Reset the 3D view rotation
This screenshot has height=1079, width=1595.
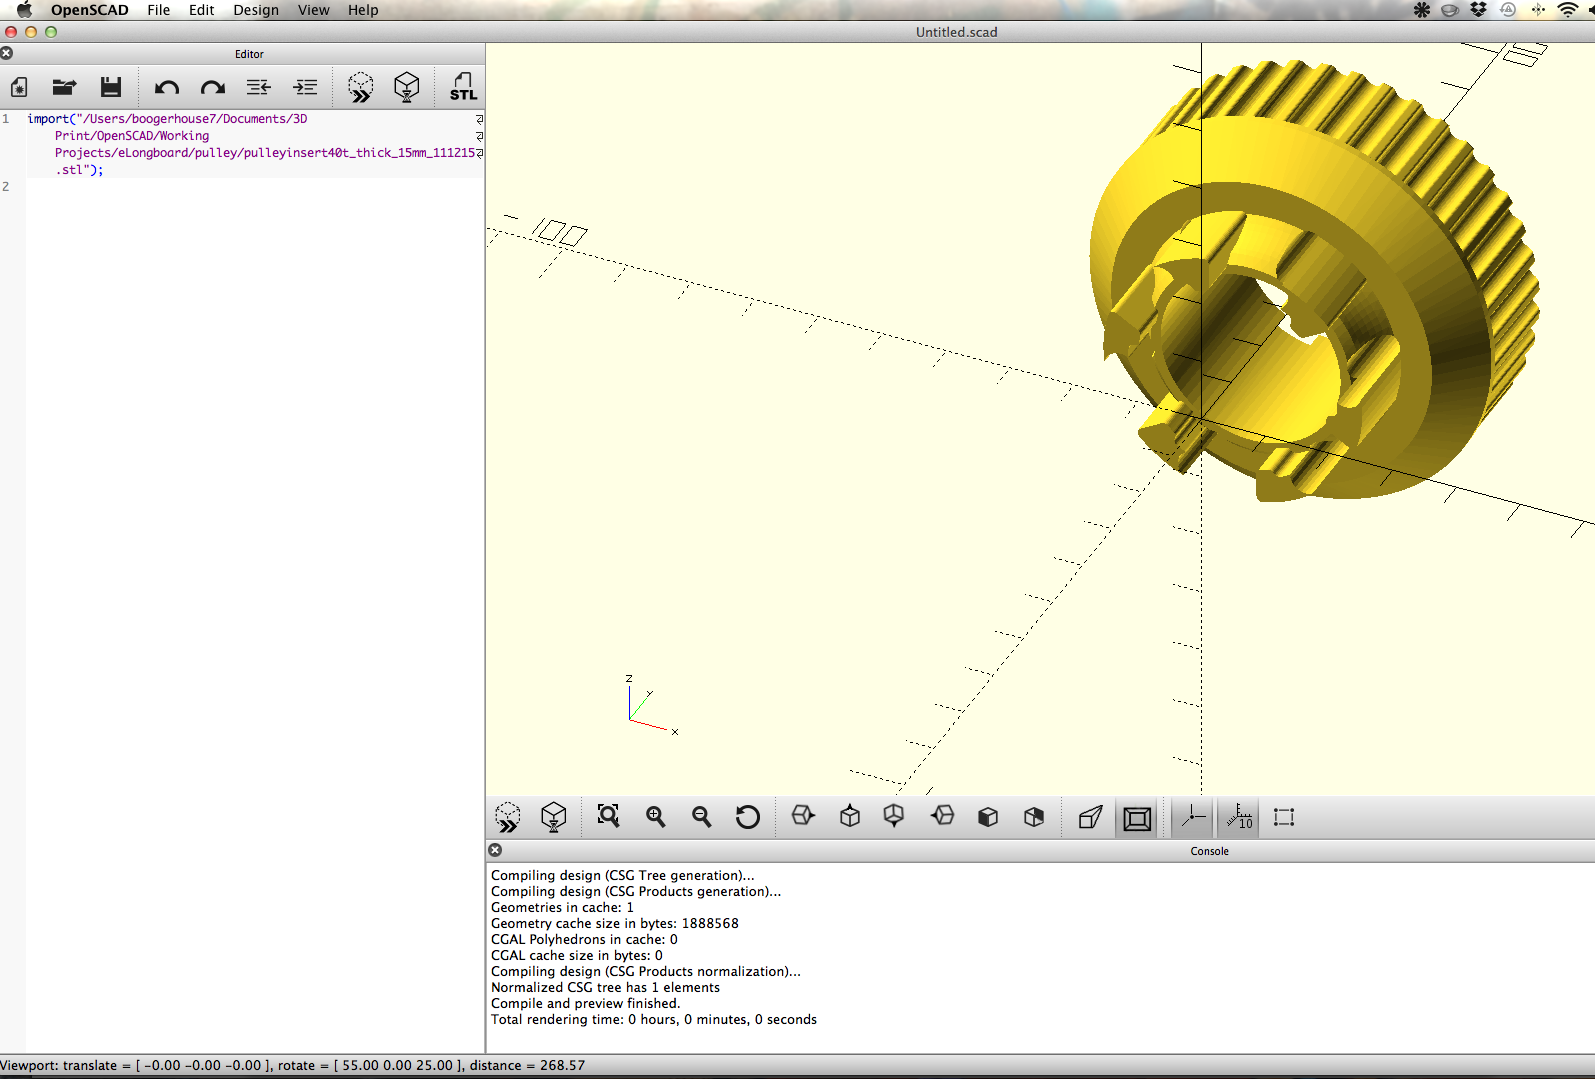(x=747, y=817)
